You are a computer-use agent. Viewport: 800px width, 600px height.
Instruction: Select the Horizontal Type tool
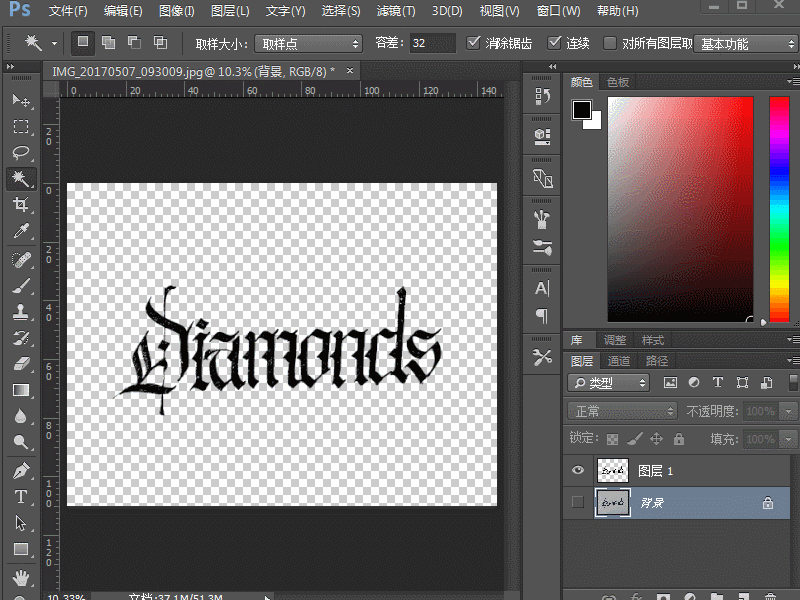(x=20, y=497)
